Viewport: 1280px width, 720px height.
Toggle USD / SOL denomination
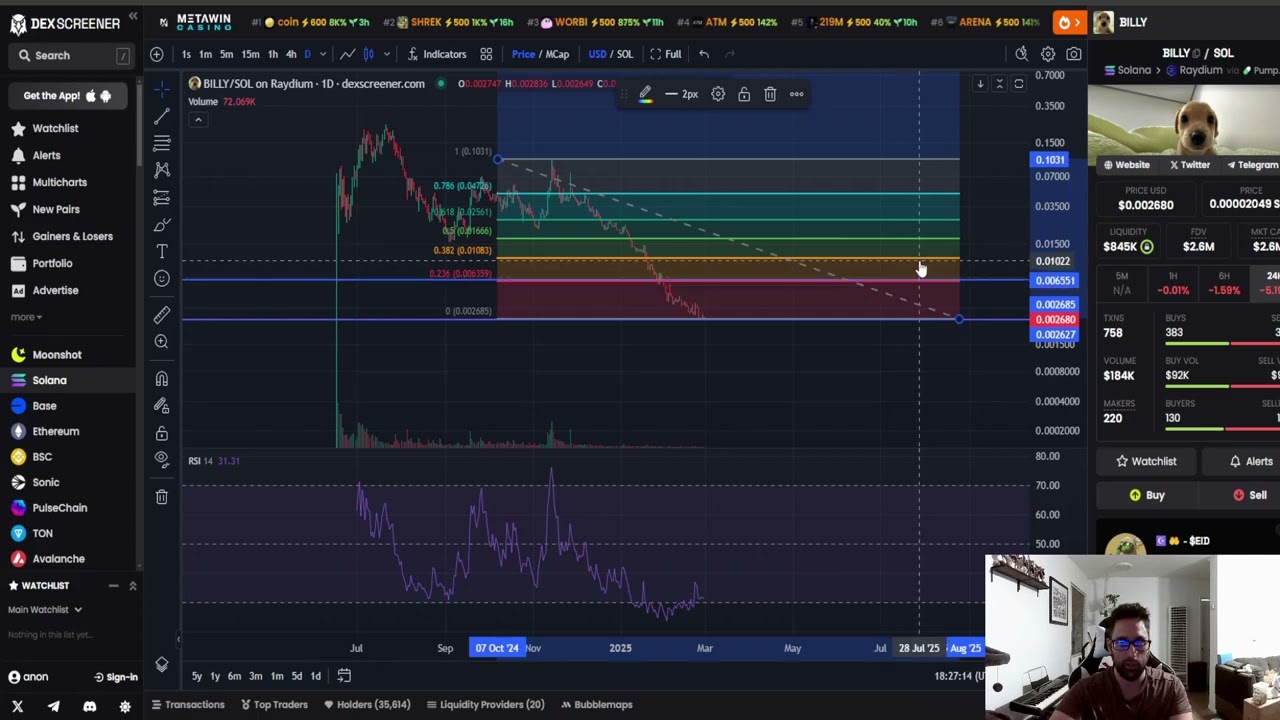tap(611, 54)
